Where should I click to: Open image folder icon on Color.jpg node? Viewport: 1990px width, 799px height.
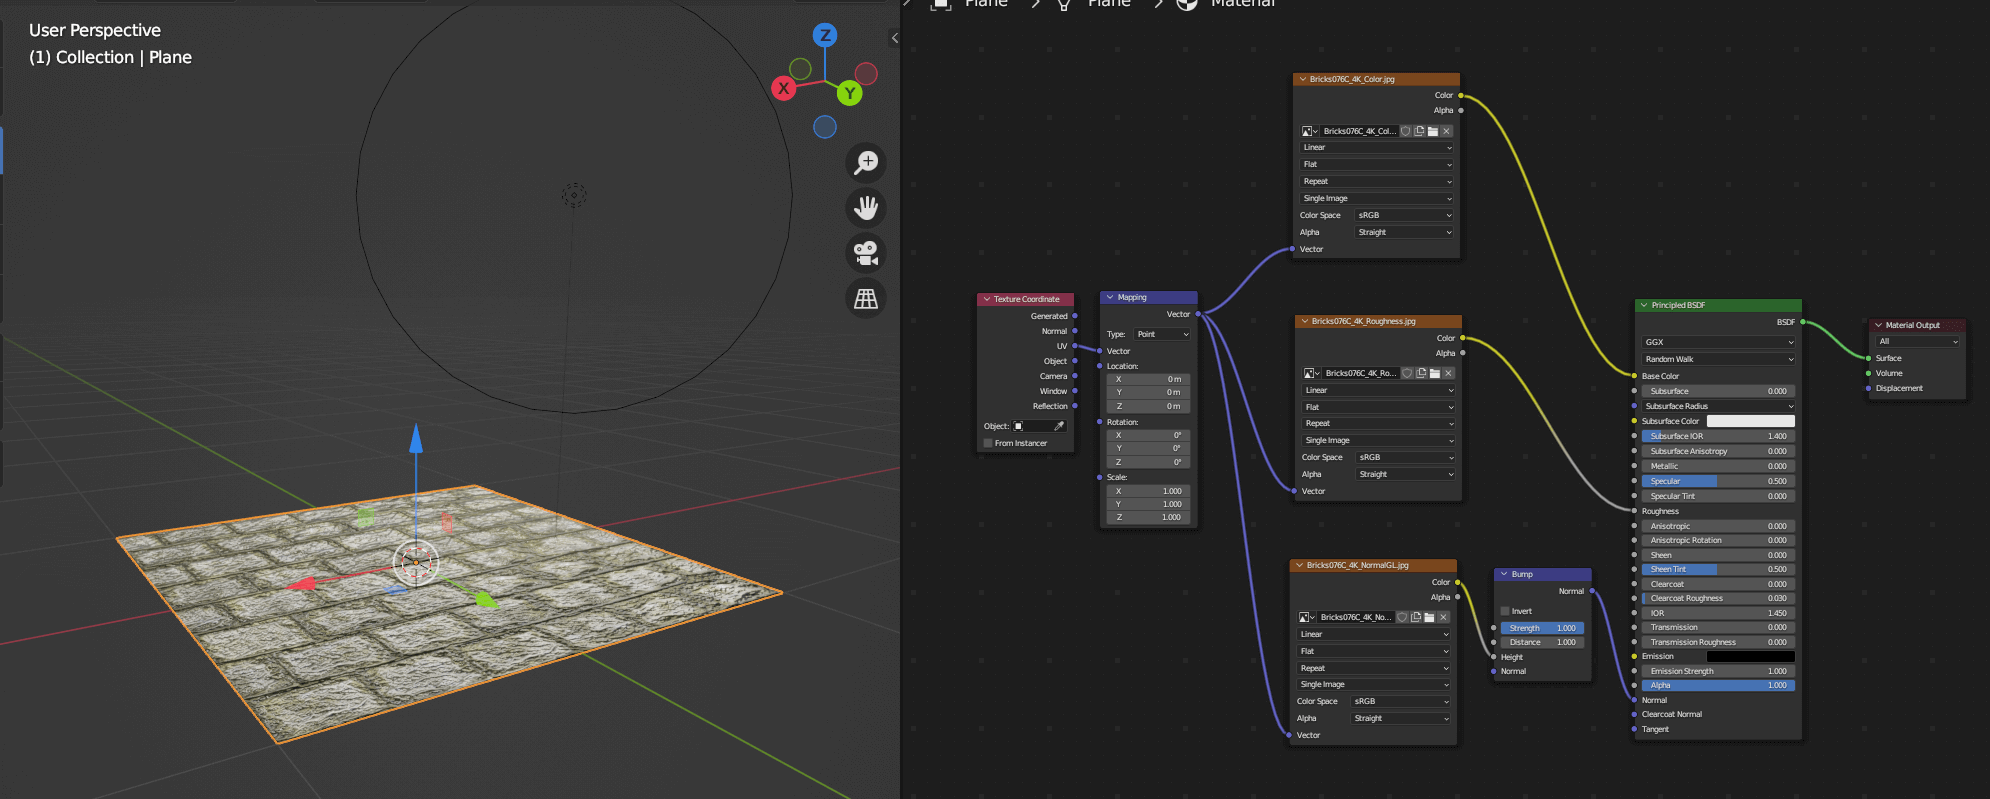click(1433, 131)
